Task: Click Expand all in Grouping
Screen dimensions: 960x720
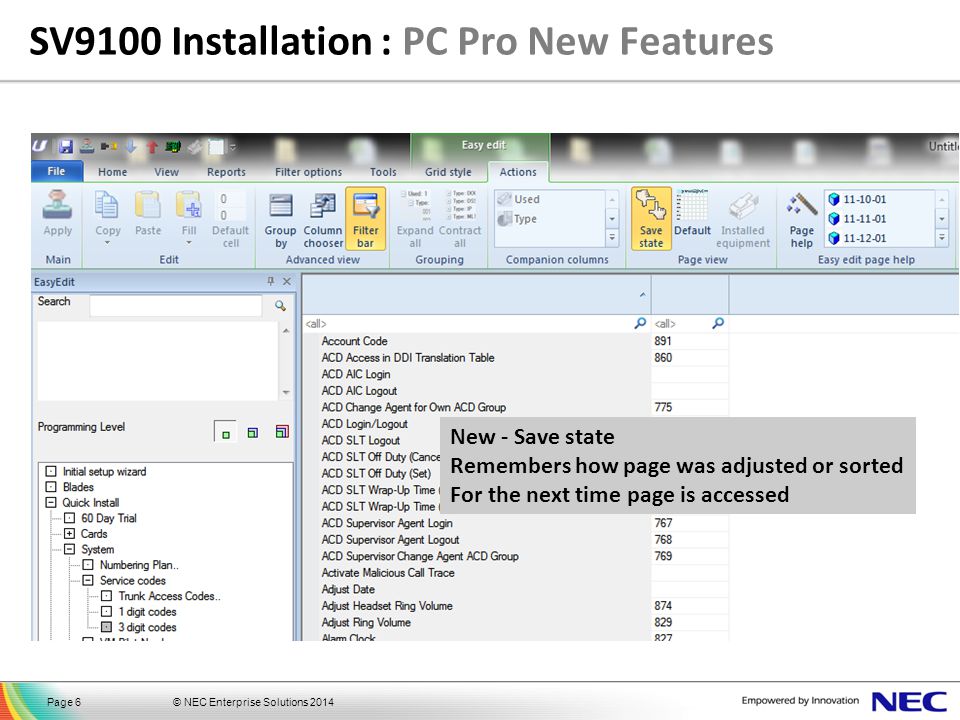Action: pos(415,219)
